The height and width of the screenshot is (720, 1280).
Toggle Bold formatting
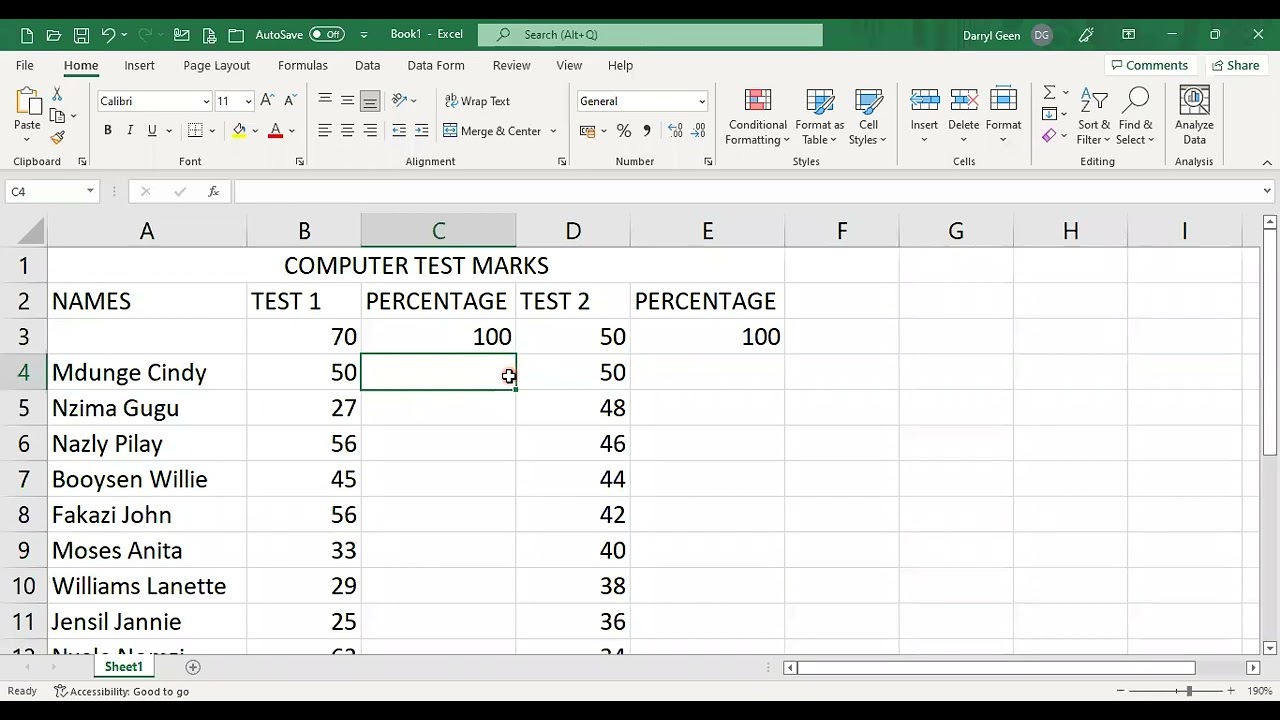[x=108, y=131]
